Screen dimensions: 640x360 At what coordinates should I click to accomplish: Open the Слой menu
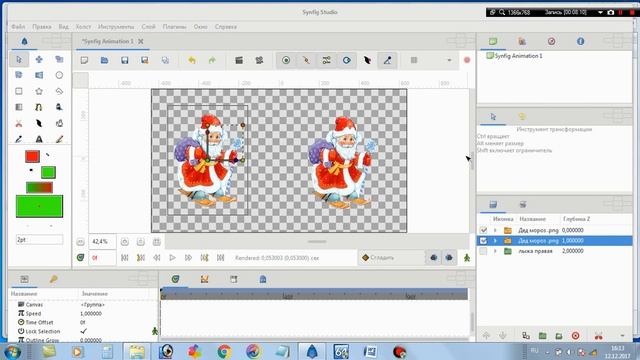149,27
